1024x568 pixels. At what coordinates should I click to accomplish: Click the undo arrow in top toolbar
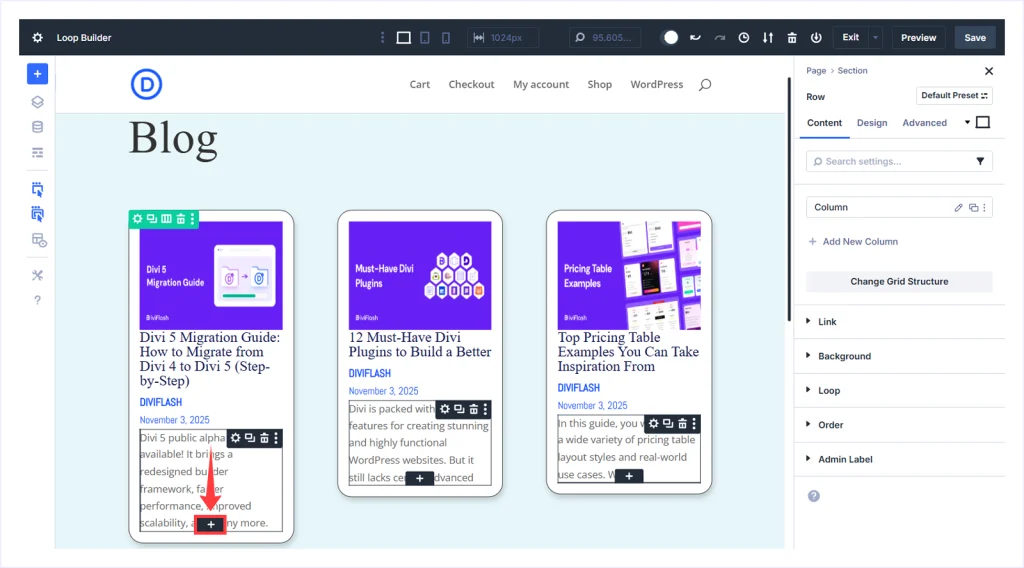(695, 38)
